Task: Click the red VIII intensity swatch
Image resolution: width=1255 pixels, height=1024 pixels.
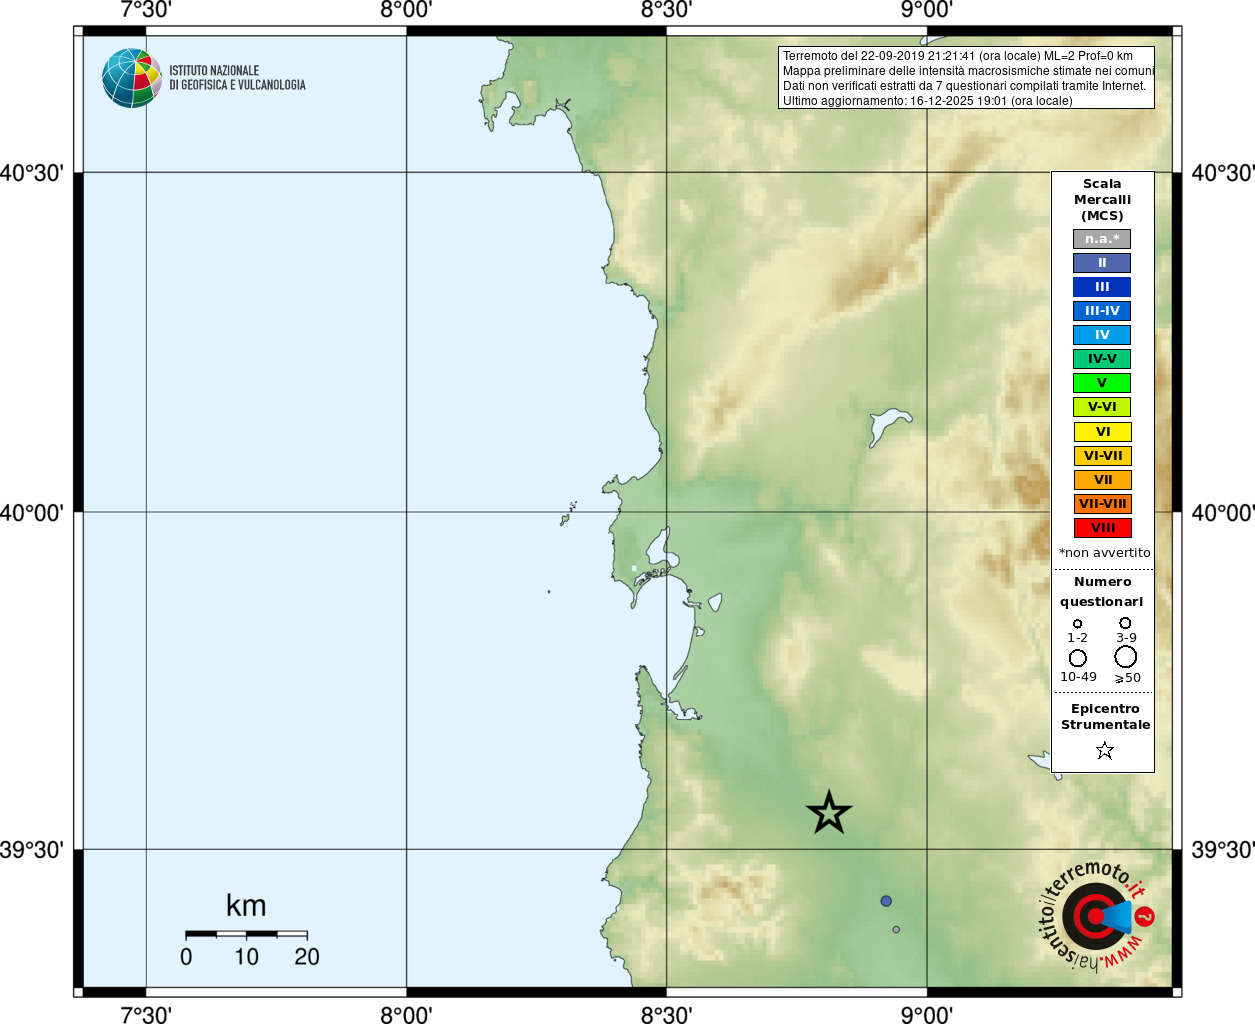Action: [1103, 528]
